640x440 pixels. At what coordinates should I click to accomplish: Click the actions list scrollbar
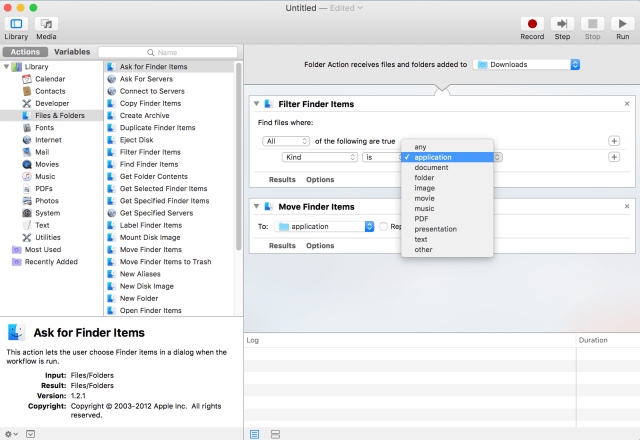[x=239, y=156]
